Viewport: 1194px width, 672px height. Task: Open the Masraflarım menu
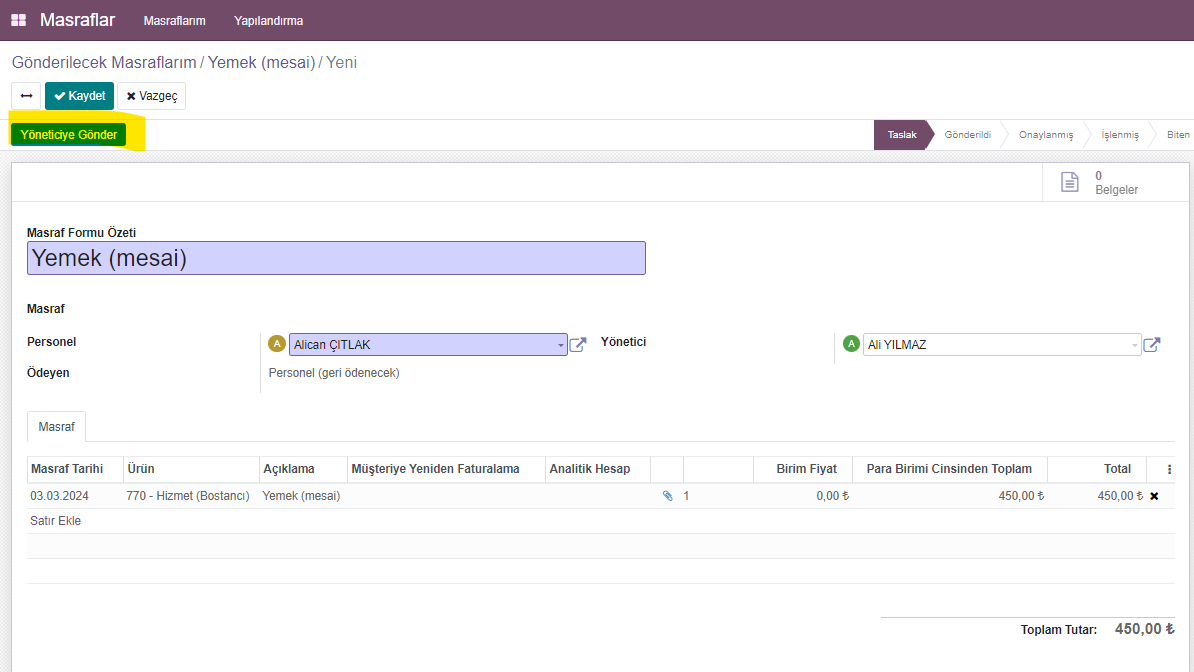[x=174, y=20]
